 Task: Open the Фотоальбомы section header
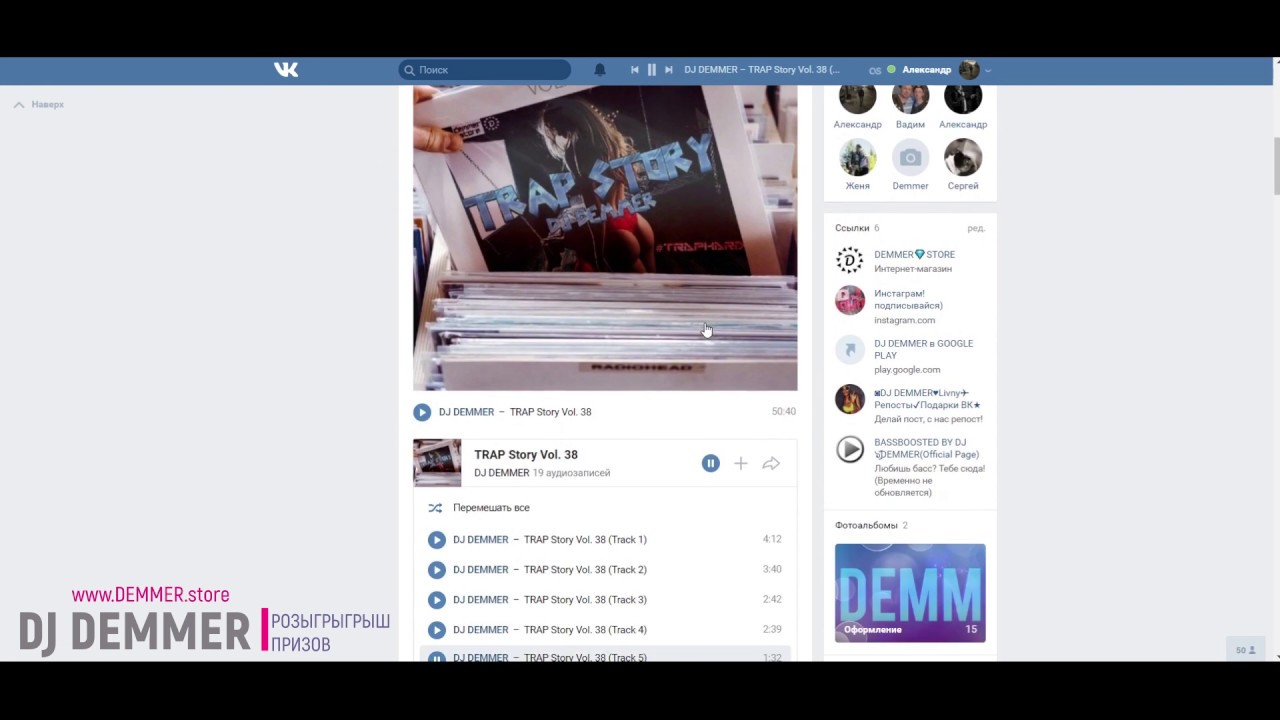(x=866, y=526)
